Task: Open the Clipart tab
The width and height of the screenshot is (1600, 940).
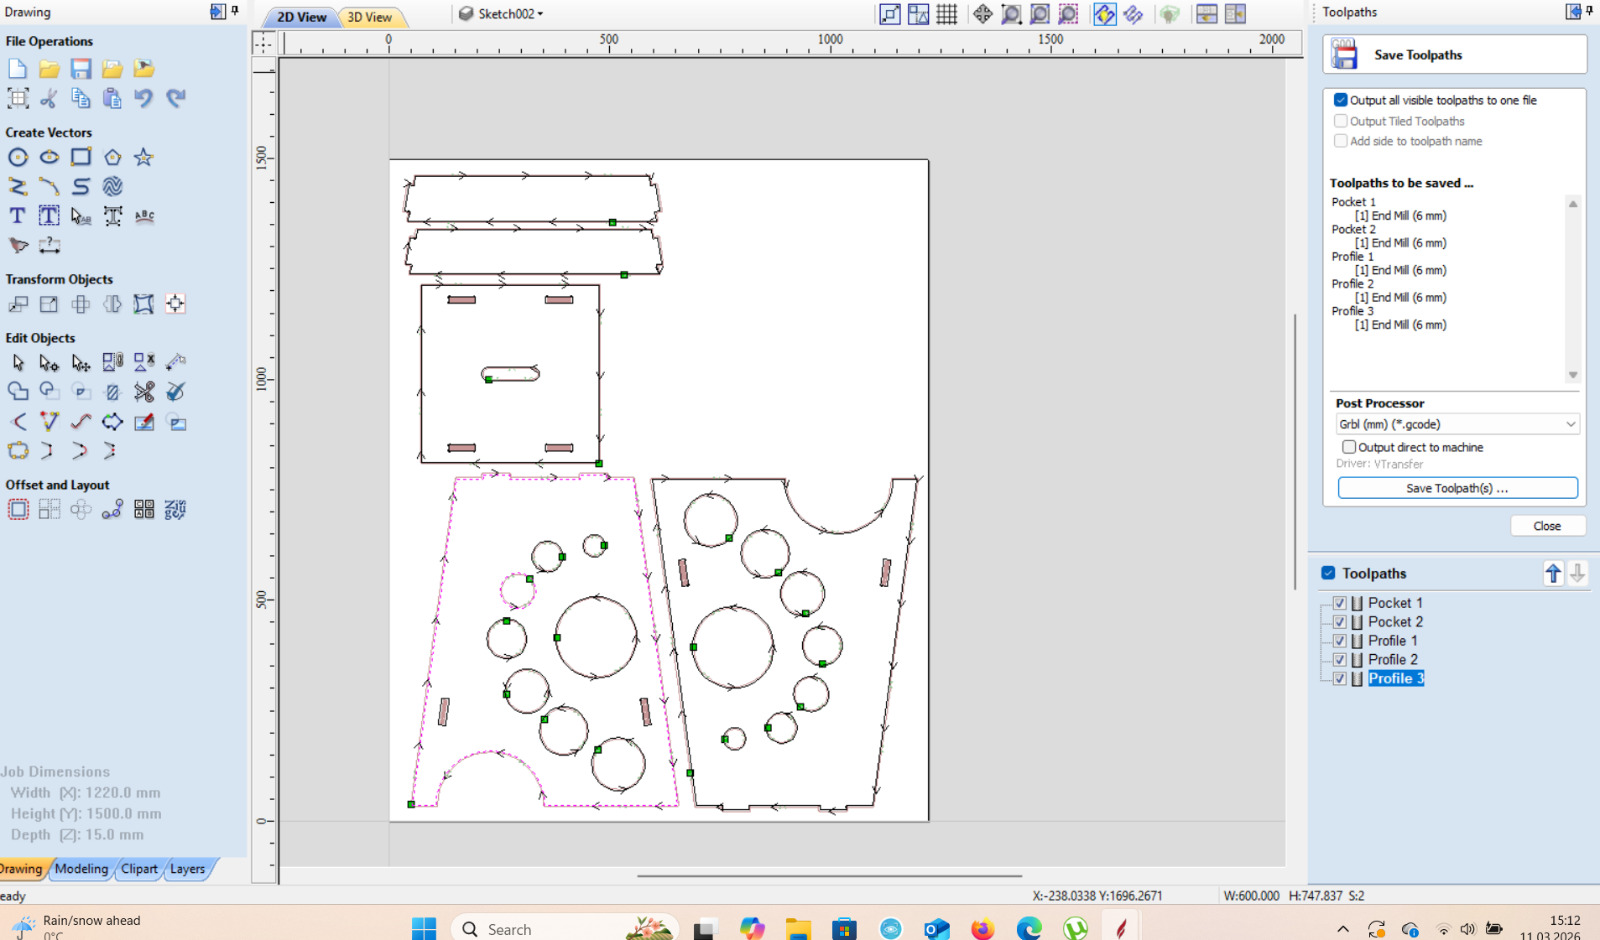Action: coord(139,869)
